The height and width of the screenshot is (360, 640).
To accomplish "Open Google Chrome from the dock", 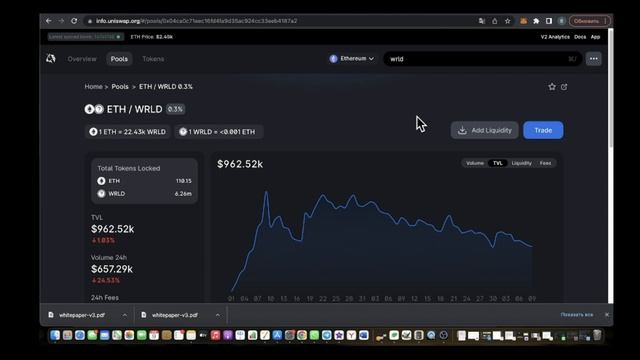I will click(x=302, y=335).
